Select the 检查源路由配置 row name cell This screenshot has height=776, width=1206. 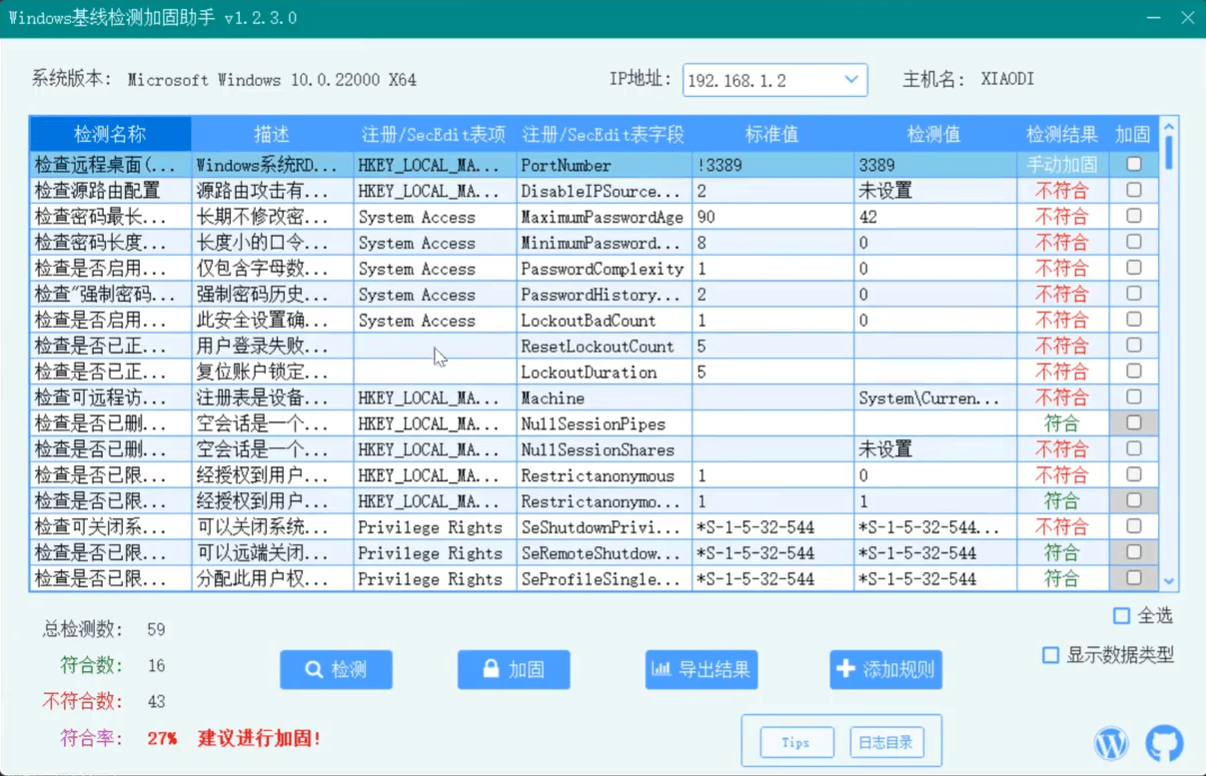110,190
